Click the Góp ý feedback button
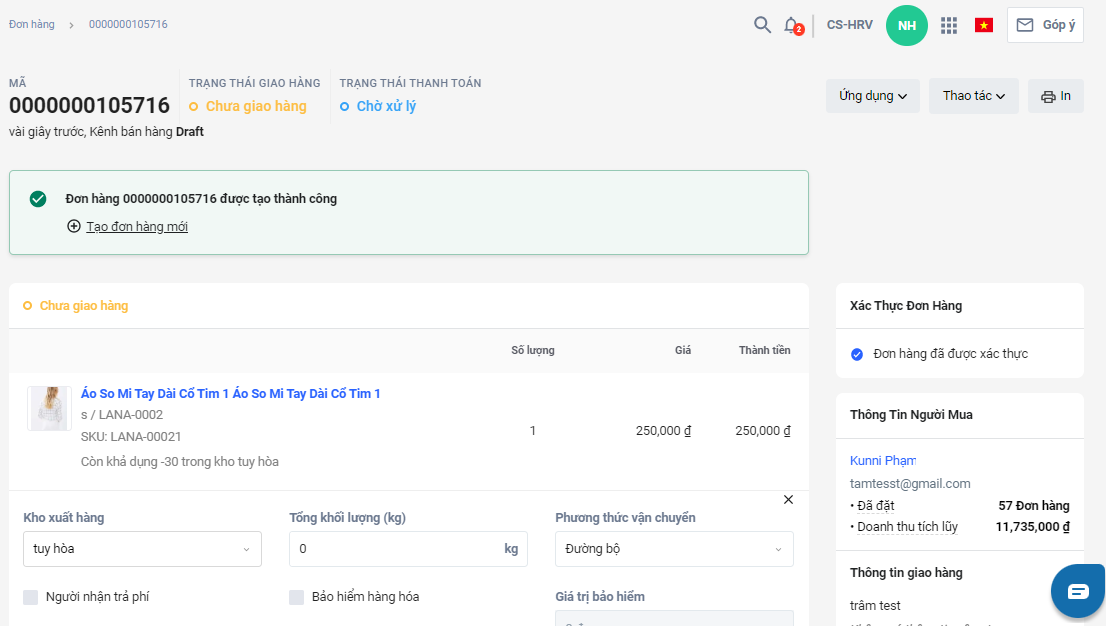 pyautogui.click(x=1045, y=25)
